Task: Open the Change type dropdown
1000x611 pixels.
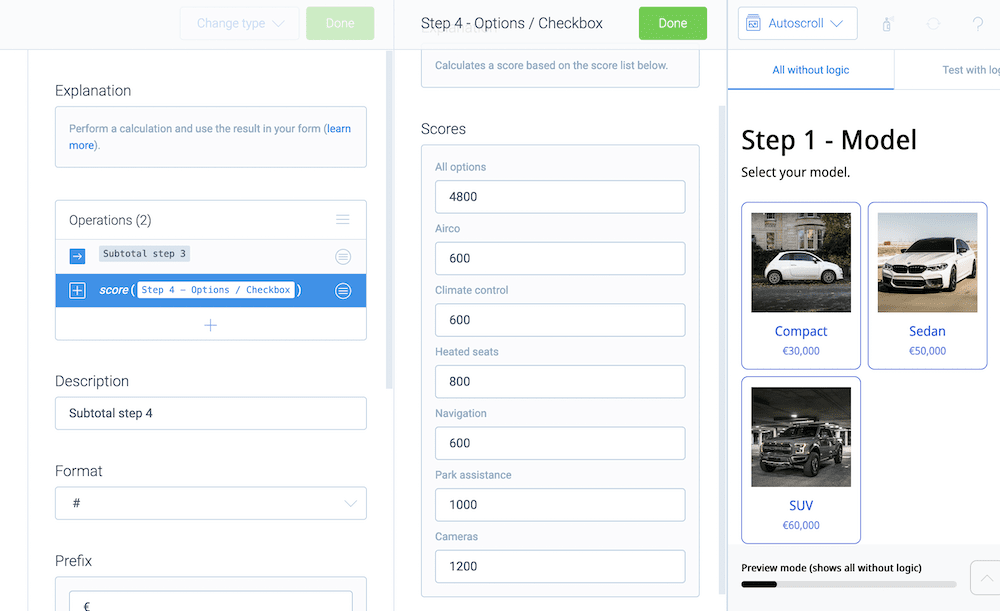Action: [x=239, y=24]
